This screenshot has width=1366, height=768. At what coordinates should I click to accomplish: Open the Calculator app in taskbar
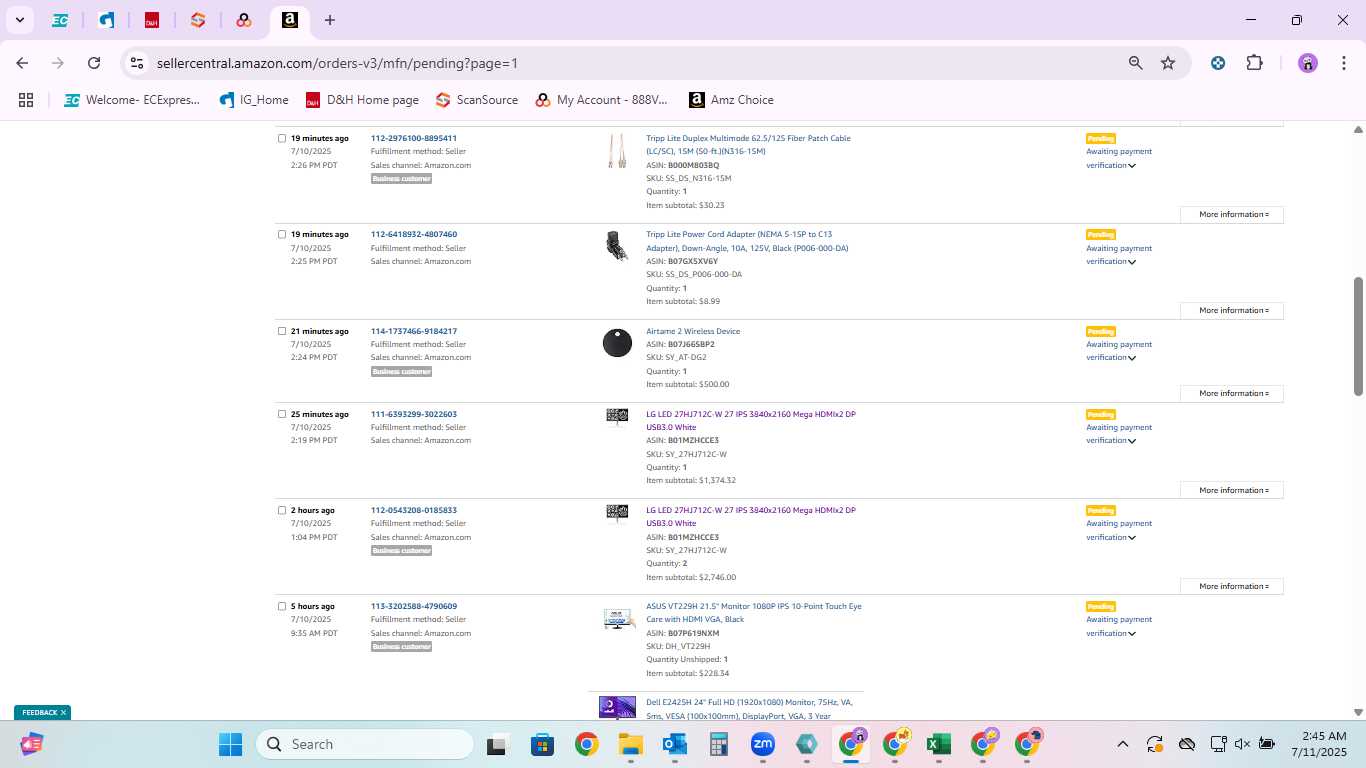click(x=718, y=744)
